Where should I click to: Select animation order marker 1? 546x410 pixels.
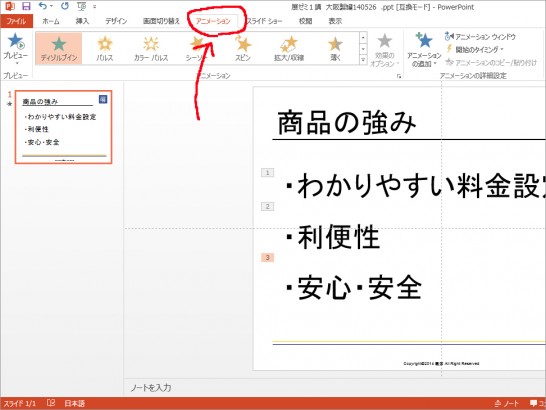pos(267,172)
